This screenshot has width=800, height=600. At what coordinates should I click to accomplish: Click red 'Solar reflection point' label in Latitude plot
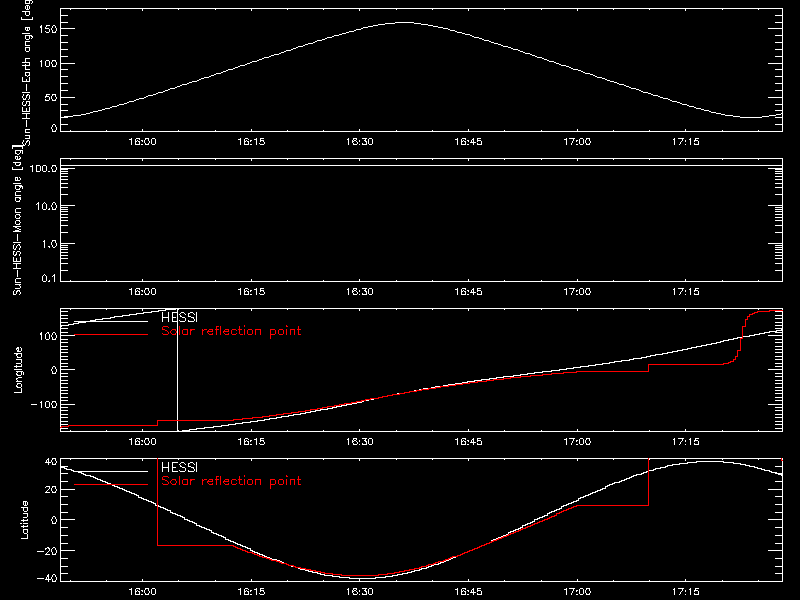click(231, 481)
